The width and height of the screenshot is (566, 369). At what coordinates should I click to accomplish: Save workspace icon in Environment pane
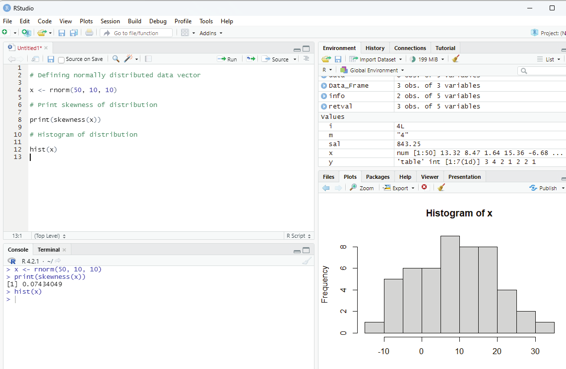[x=338, y=59]
